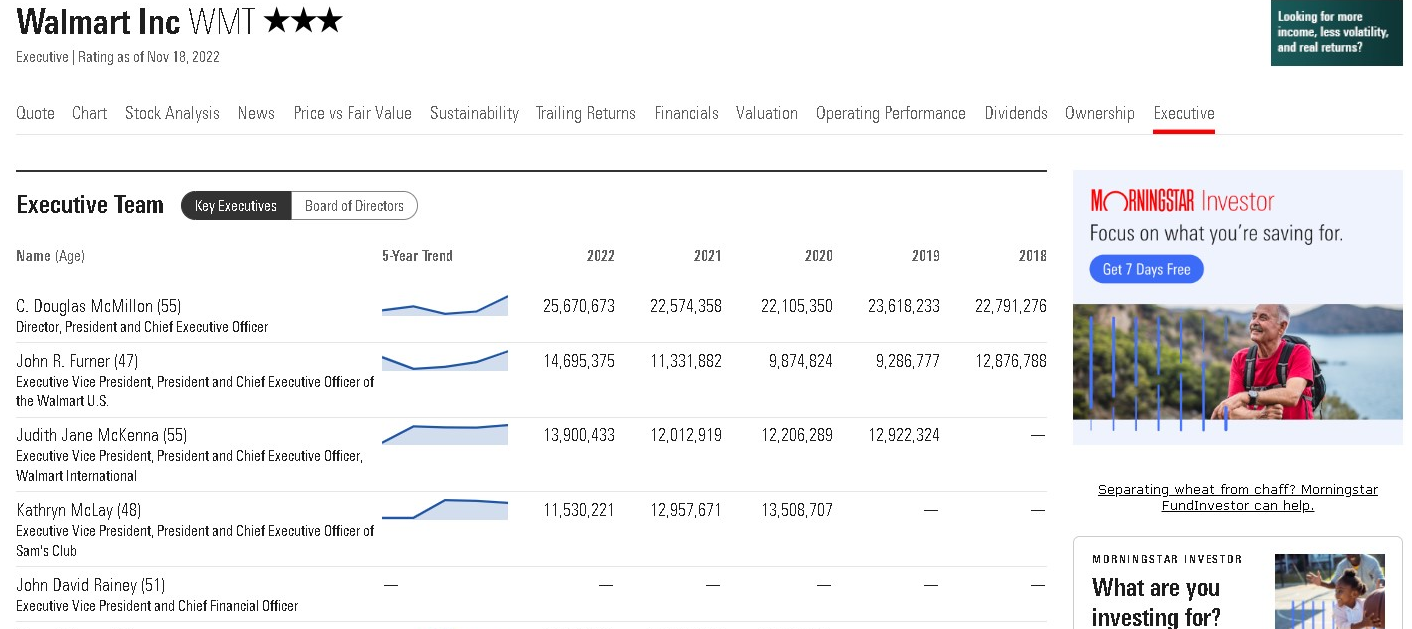Click the hiker ad image
Image resolution: width=1412 pixels, height=629 pixels.
pyautogui.click(x=1237, y=362)
